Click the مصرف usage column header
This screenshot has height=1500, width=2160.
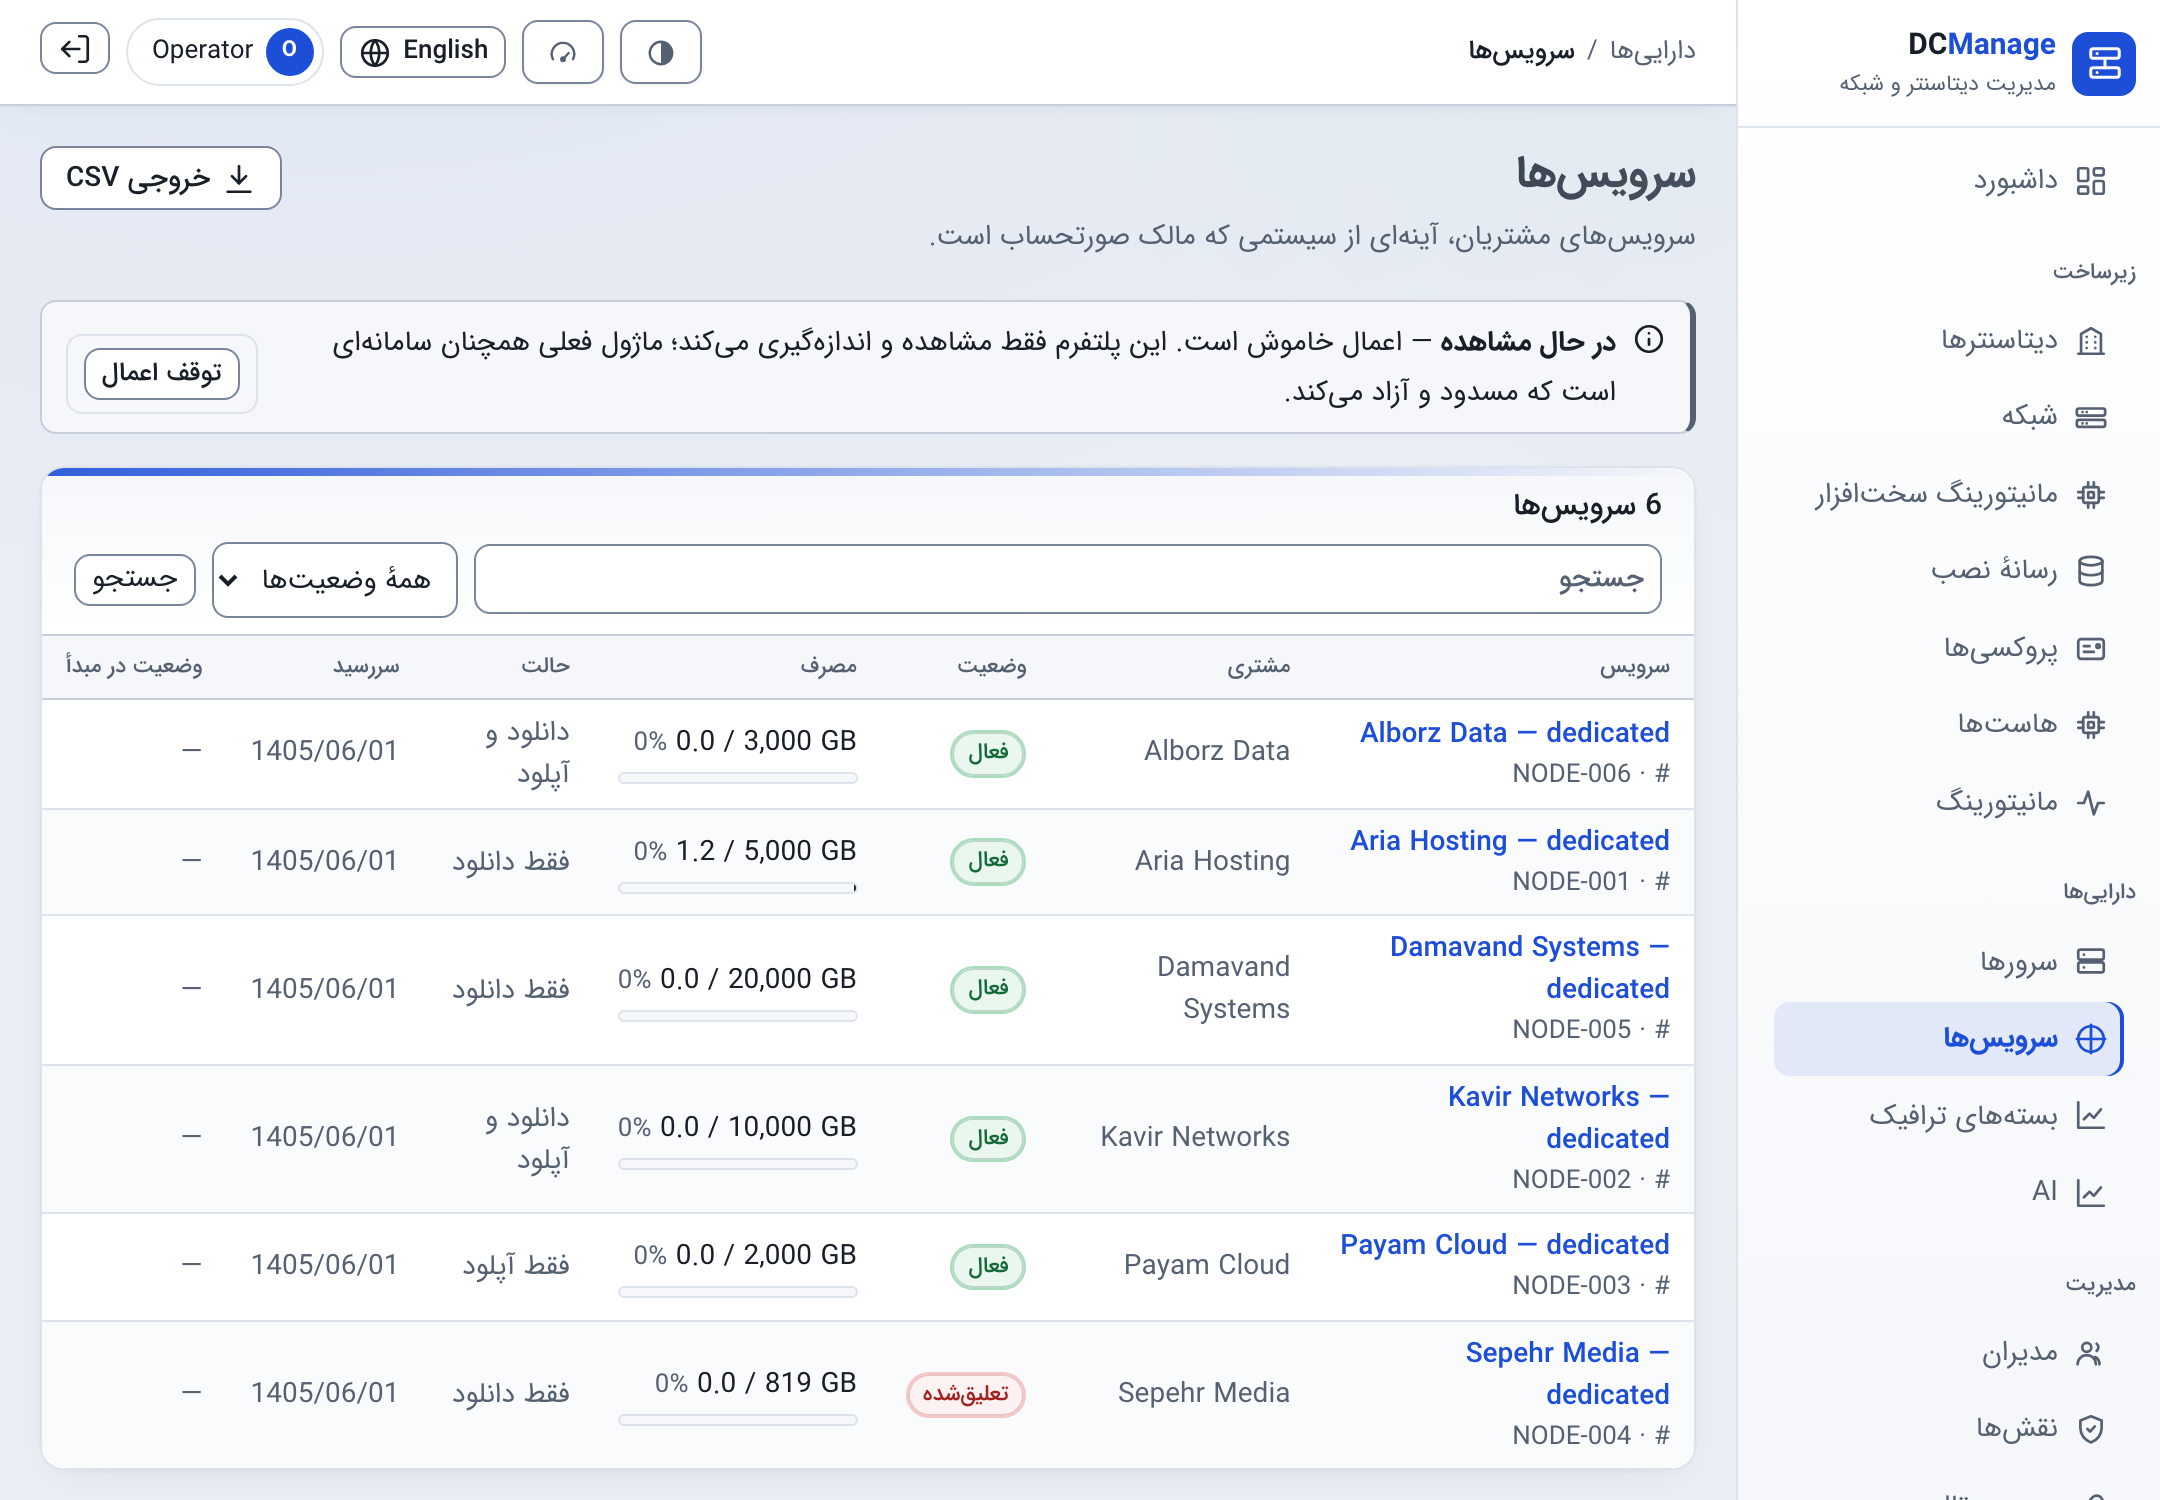point(828,666)
